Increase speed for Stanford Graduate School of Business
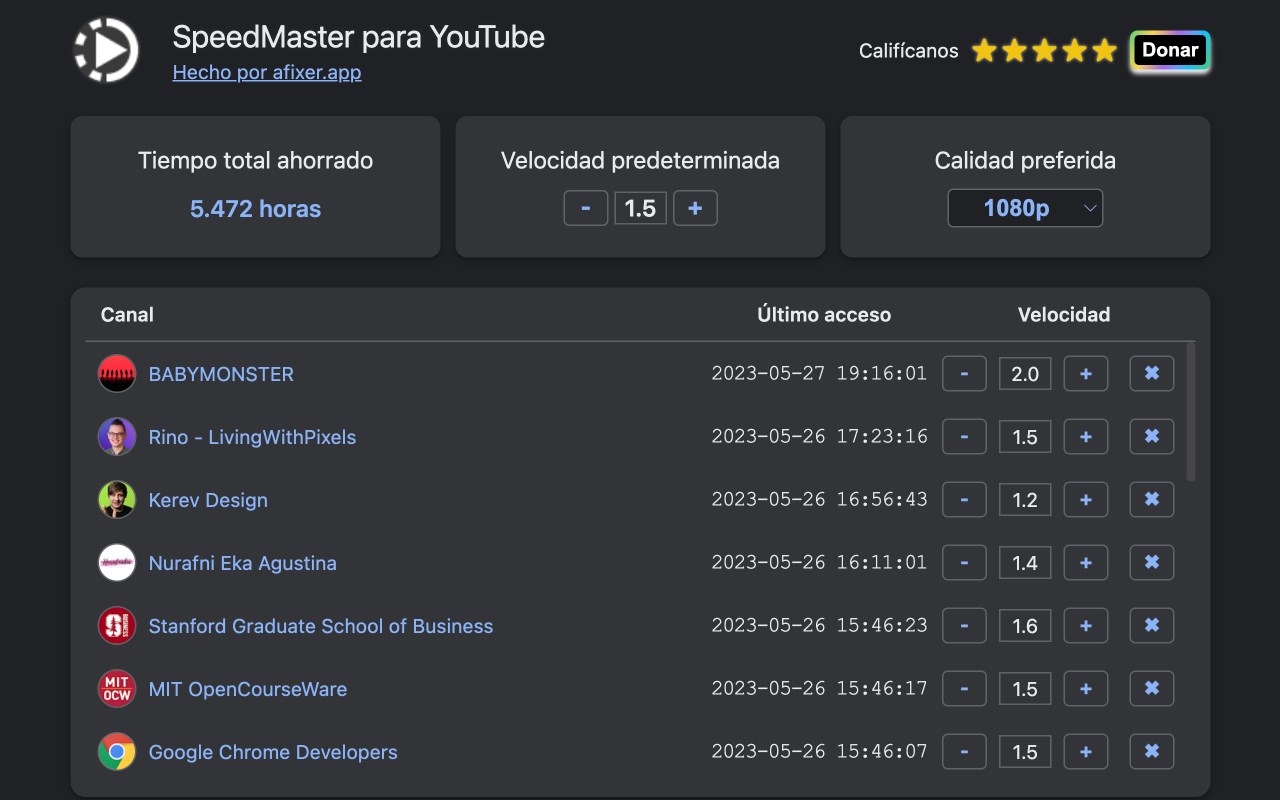Viewport: 1280px width, 800px height. (1085, 626)
